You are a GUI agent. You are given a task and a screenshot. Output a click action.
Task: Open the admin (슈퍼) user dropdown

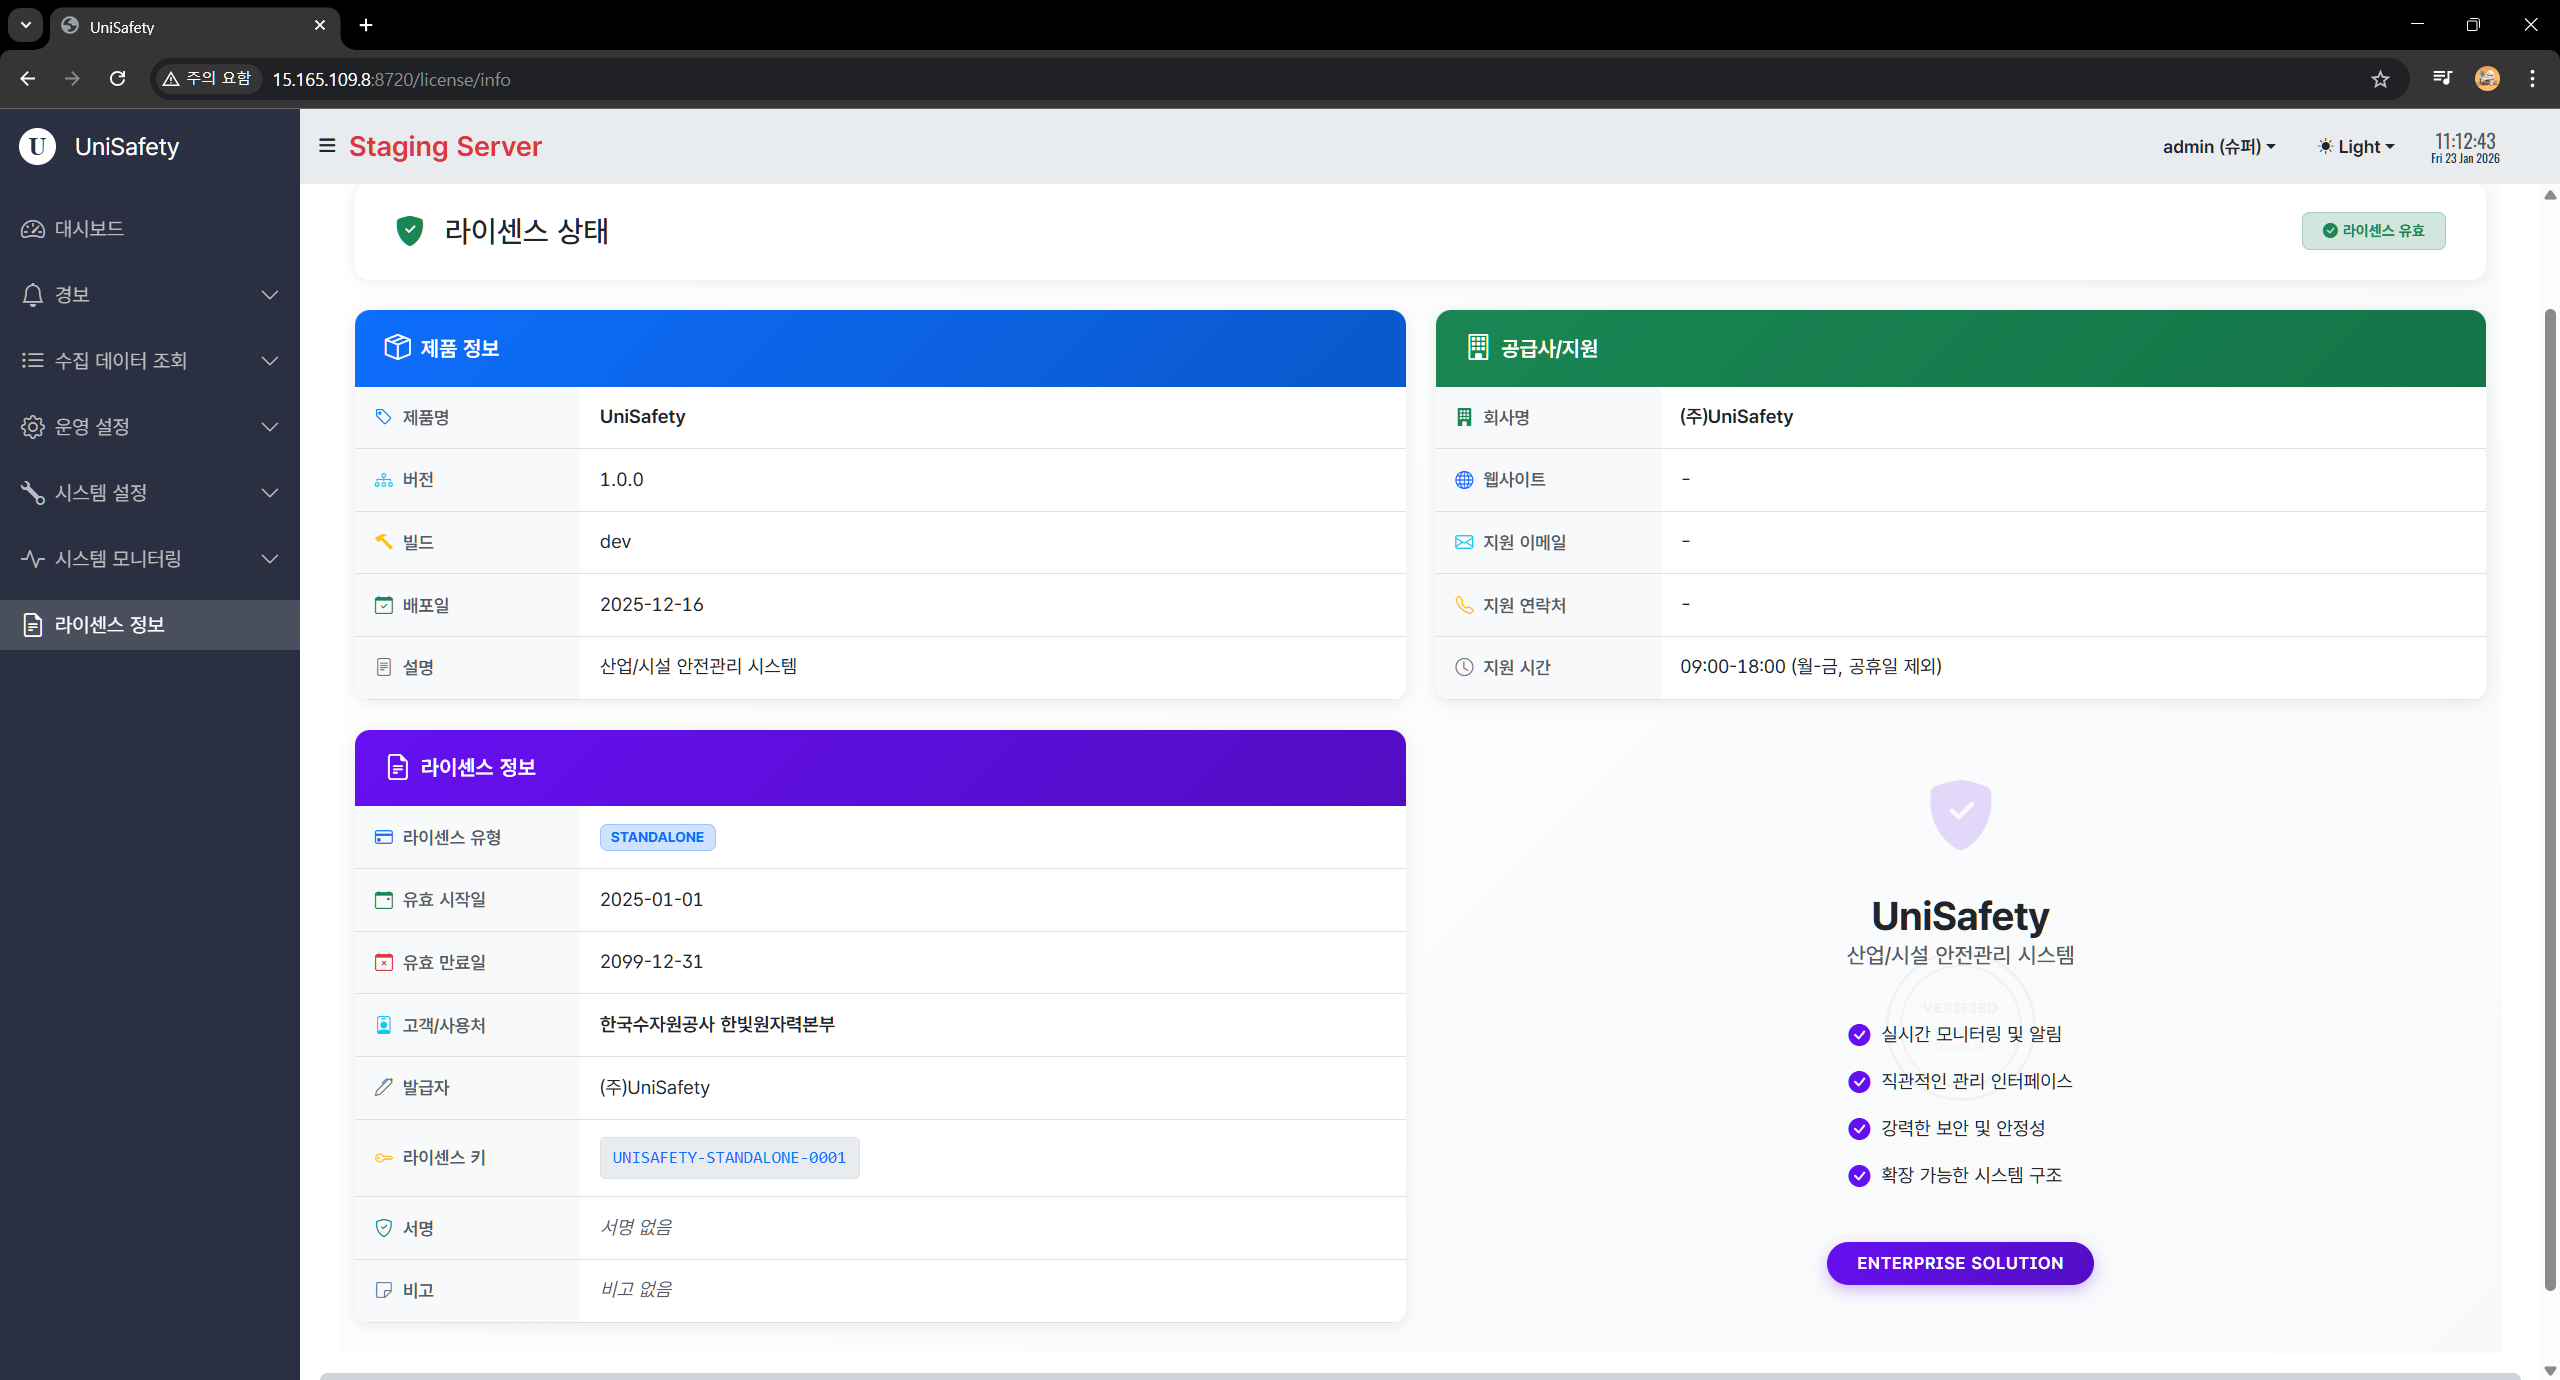2219,146
